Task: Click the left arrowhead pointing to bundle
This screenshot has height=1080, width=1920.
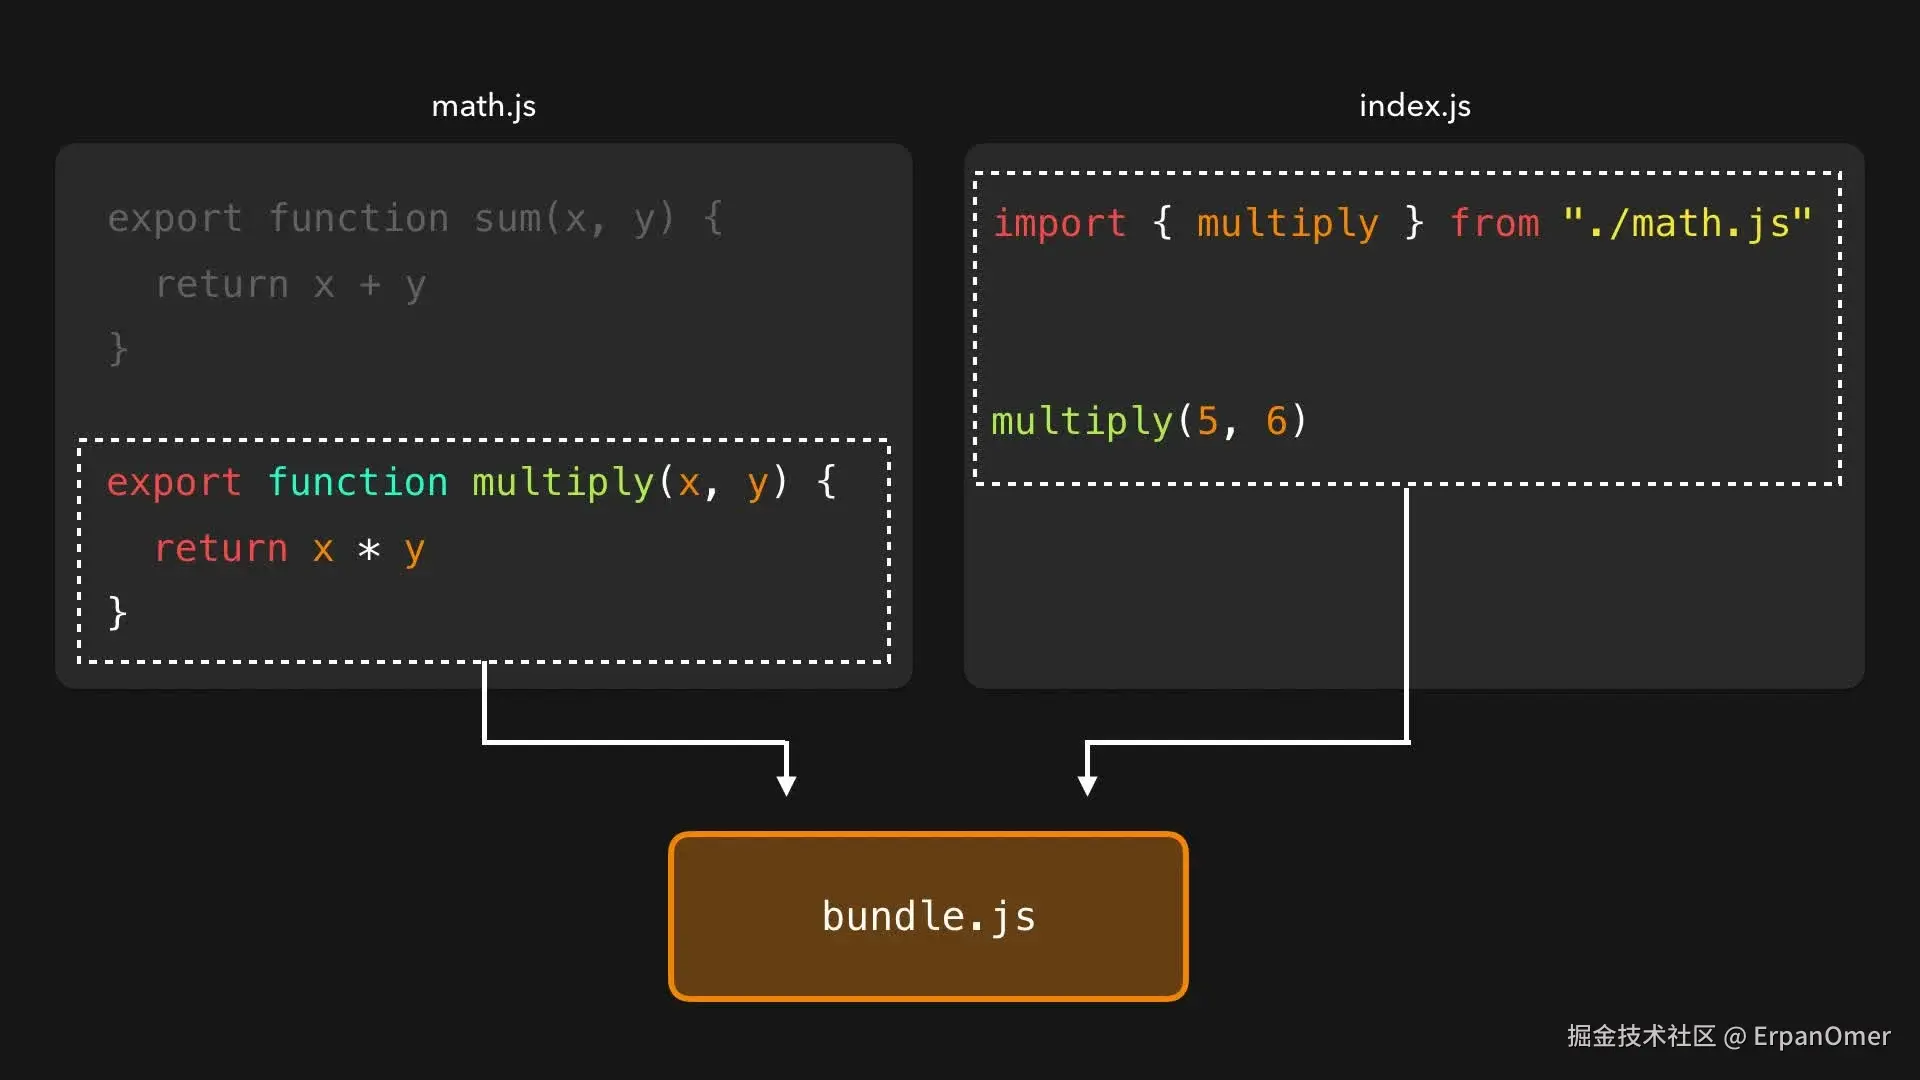Action: 787,784
